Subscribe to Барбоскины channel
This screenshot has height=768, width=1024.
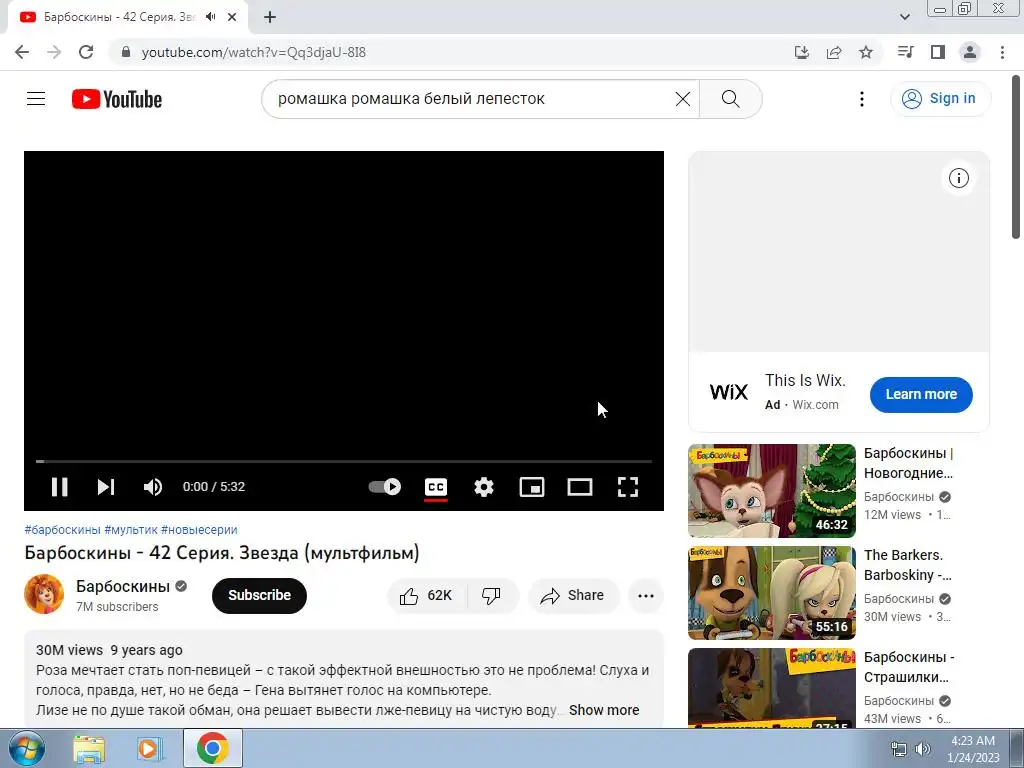tap(259, 596)
